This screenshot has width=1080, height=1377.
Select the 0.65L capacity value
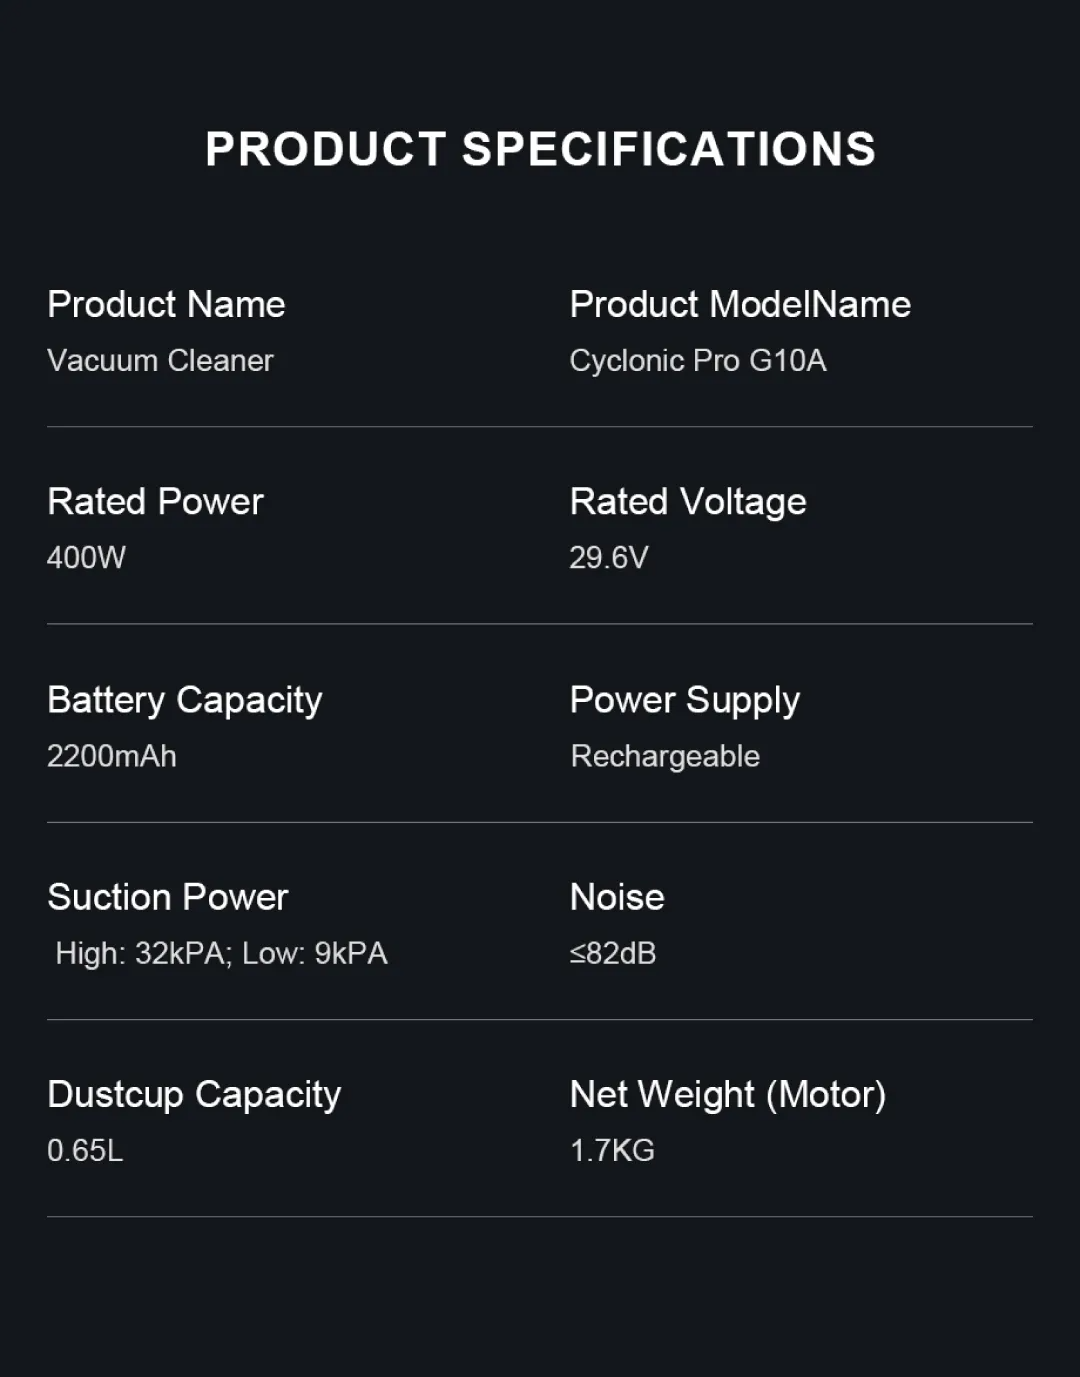tap(85, 1150)
